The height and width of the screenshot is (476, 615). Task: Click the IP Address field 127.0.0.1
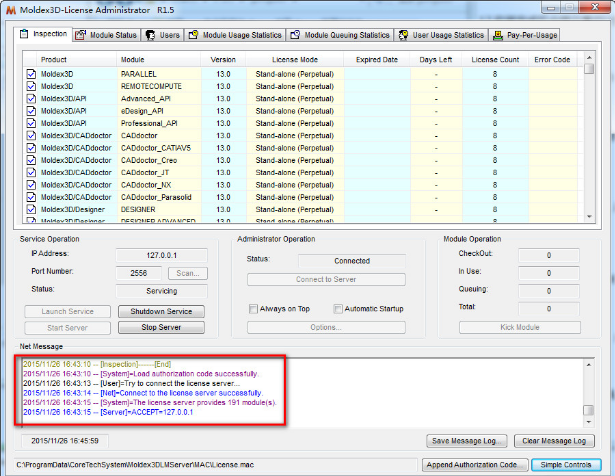[162, 255]
